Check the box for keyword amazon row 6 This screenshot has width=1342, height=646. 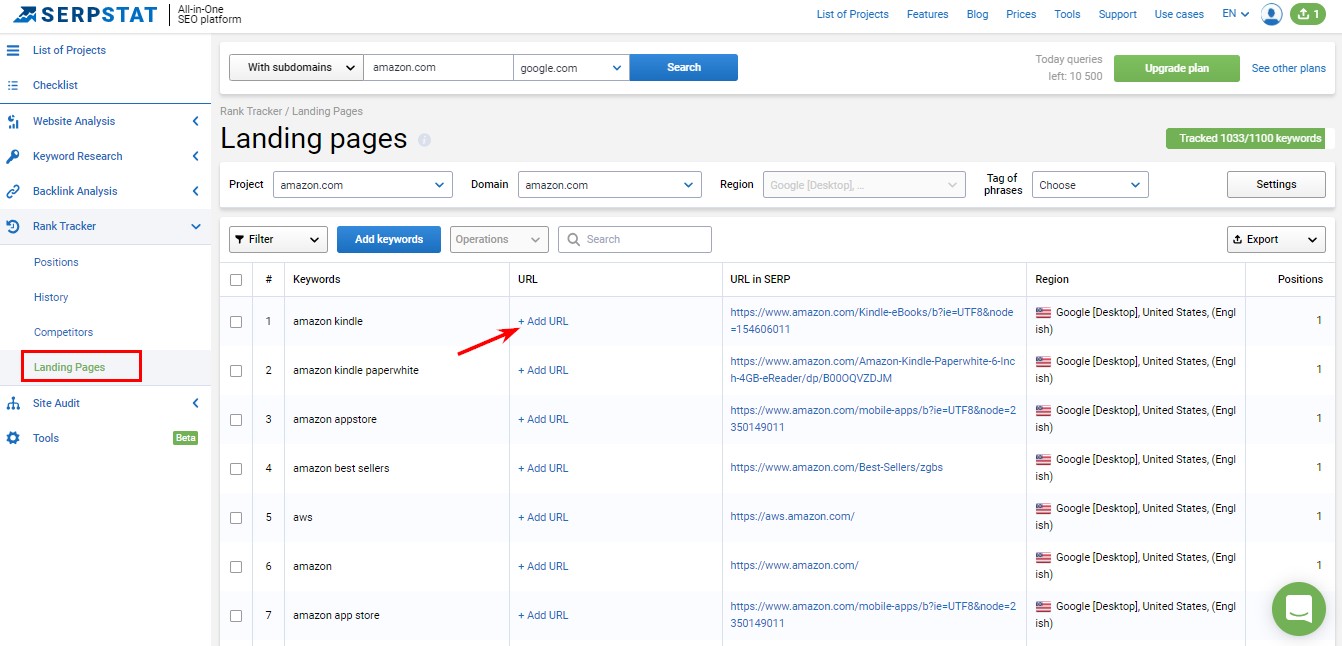(236, 567)
